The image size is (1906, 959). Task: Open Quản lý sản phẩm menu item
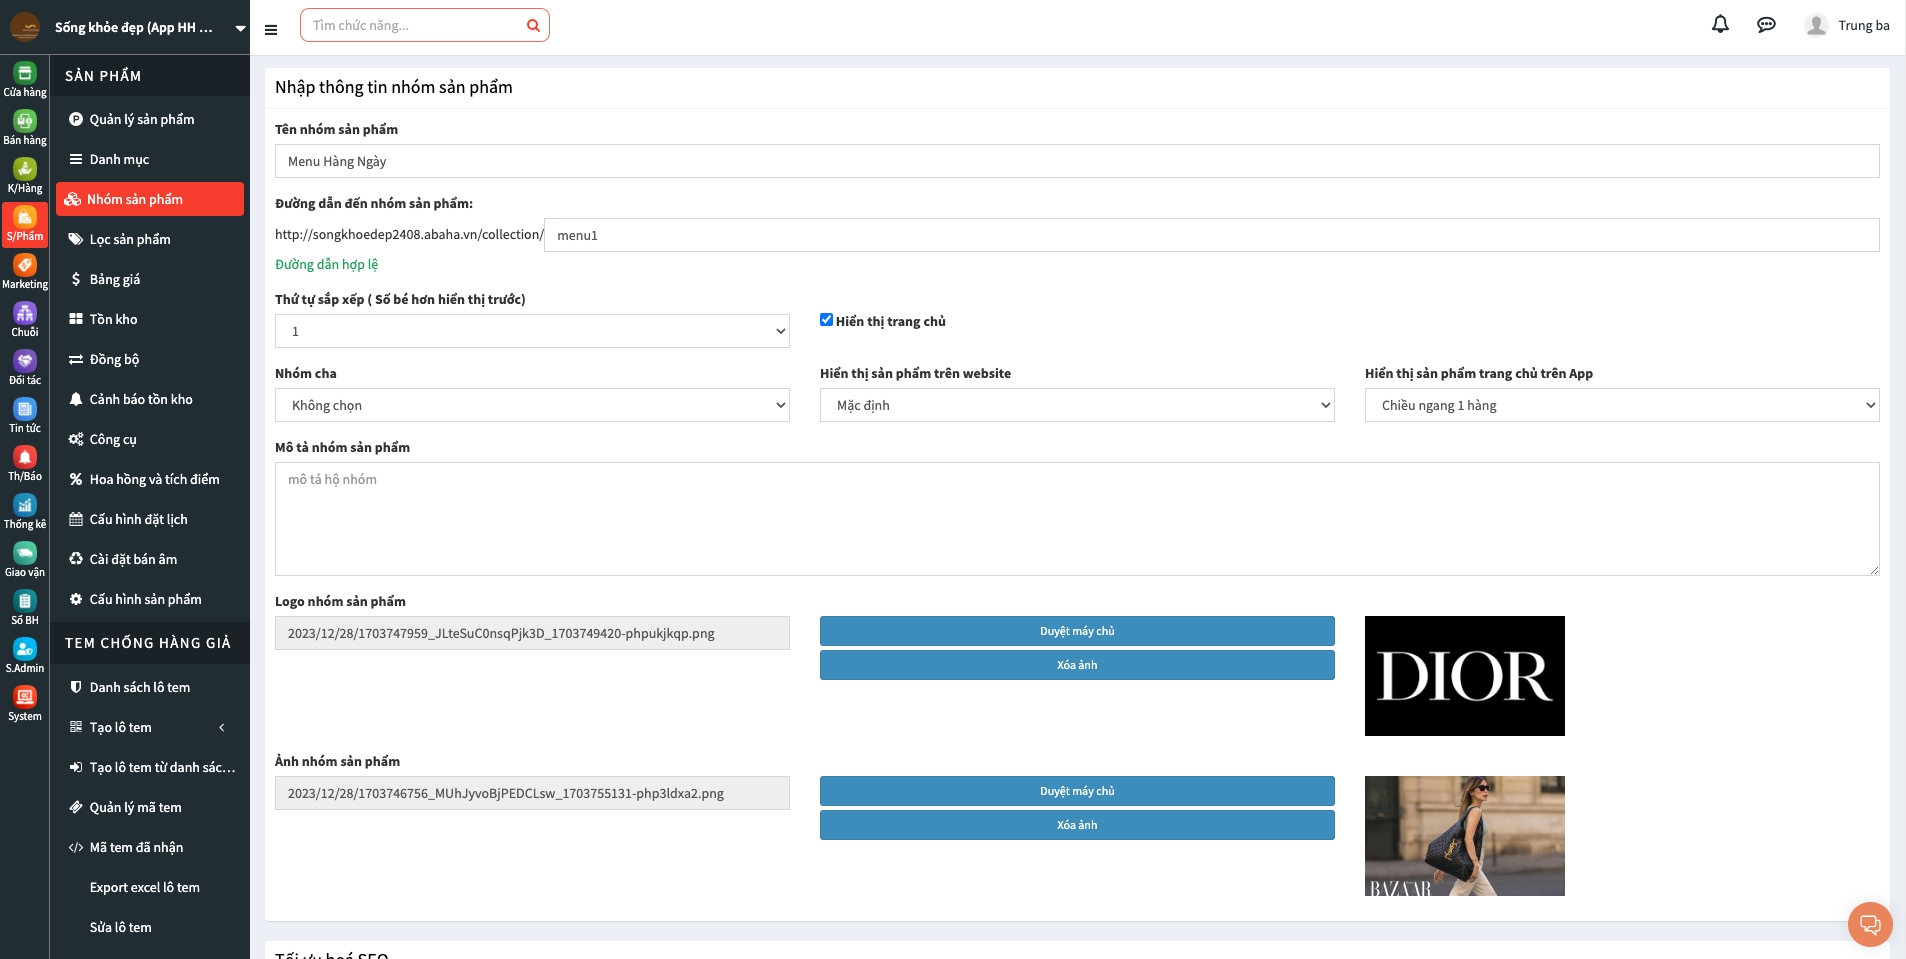(x=142, y=119)
